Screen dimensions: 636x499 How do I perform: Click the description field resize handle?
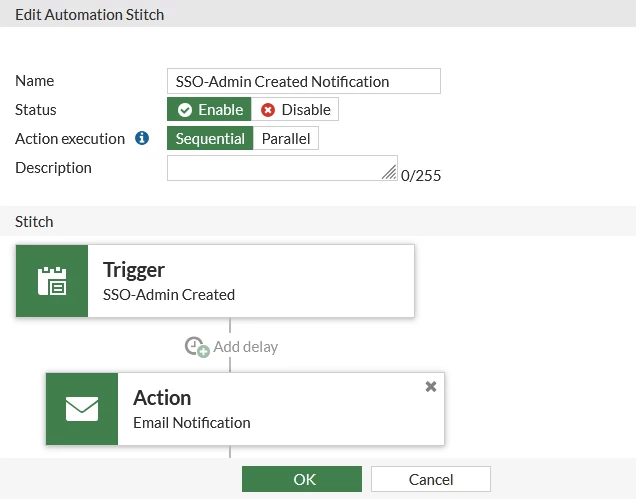pyautogui.click(x=389, y=172)
